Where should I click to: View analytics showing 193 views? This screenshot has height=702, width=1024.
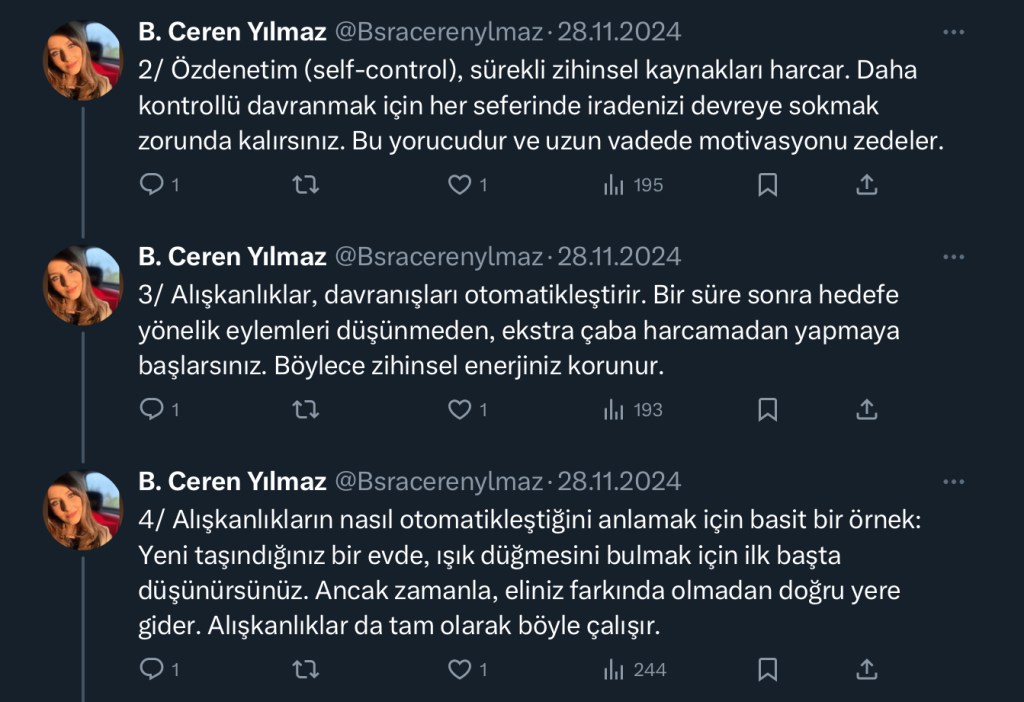click(633, 410)
